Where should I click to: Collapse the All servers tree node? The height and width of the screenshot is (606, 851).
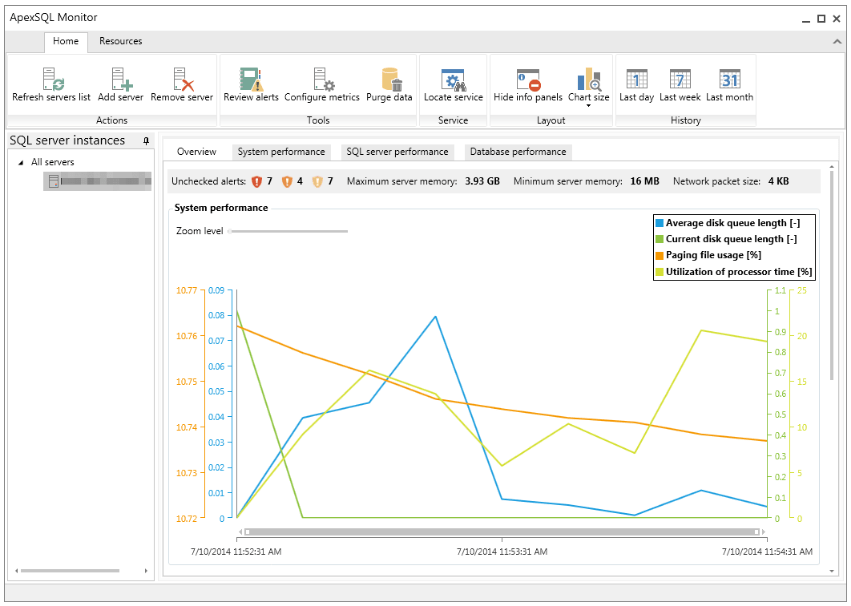(x=21, y=162)
